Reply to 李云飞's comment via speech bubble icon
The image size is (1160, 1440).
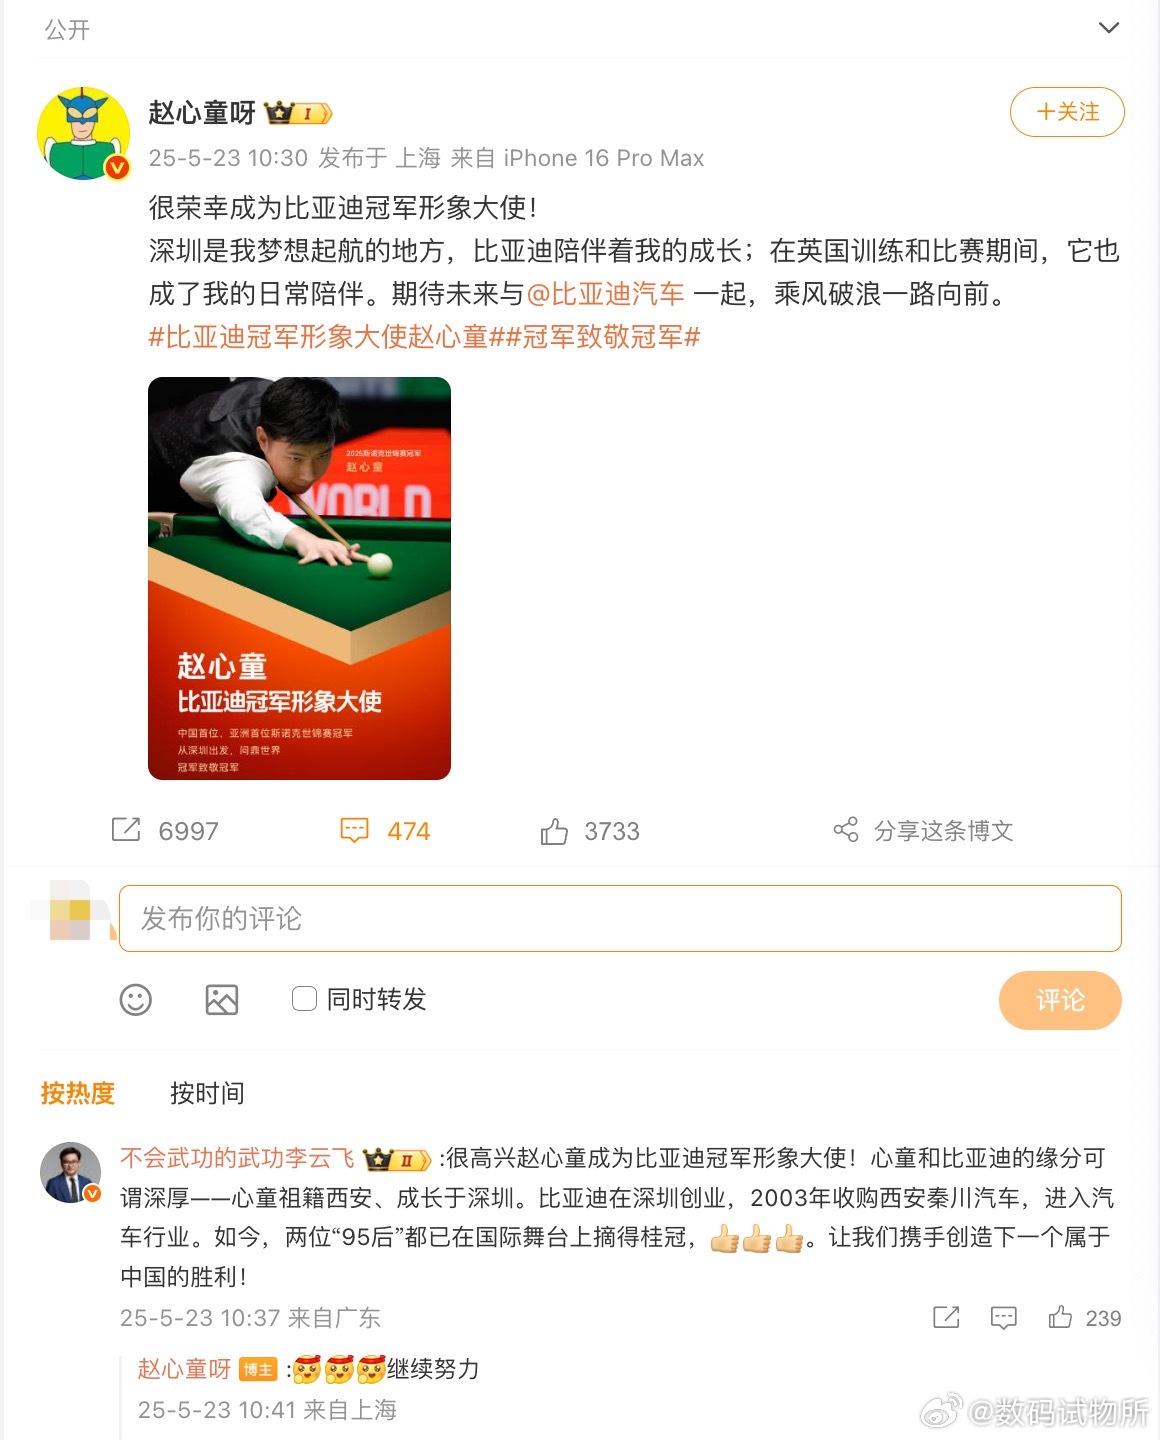(1004, 1318)
